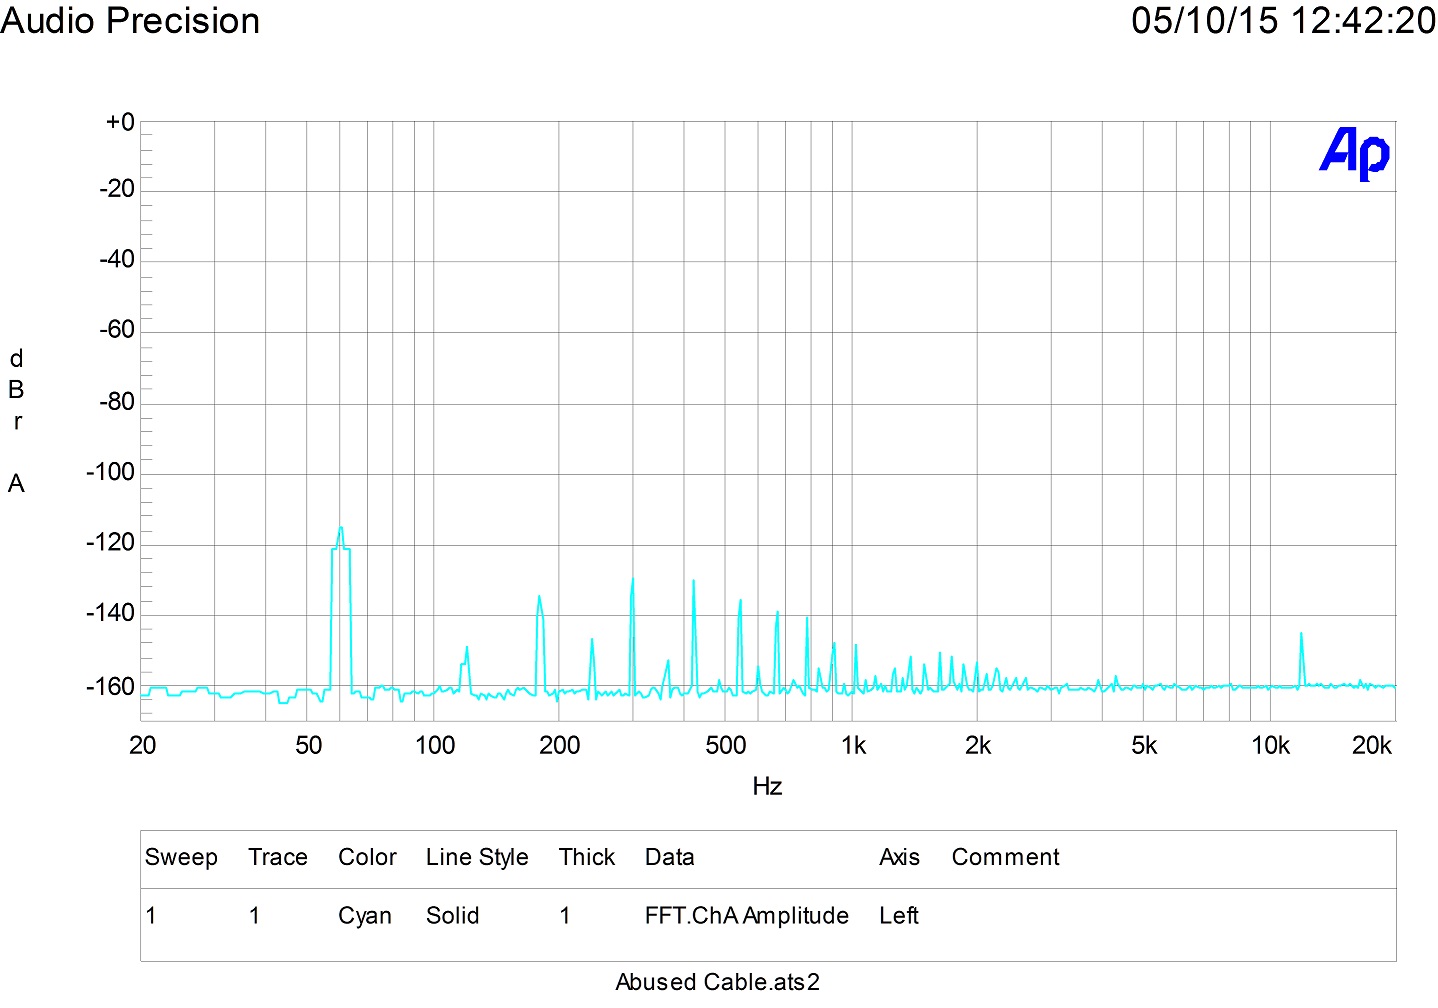
Task: Click the '5k' x-axis frequency label
Action: pos(1144,745)
